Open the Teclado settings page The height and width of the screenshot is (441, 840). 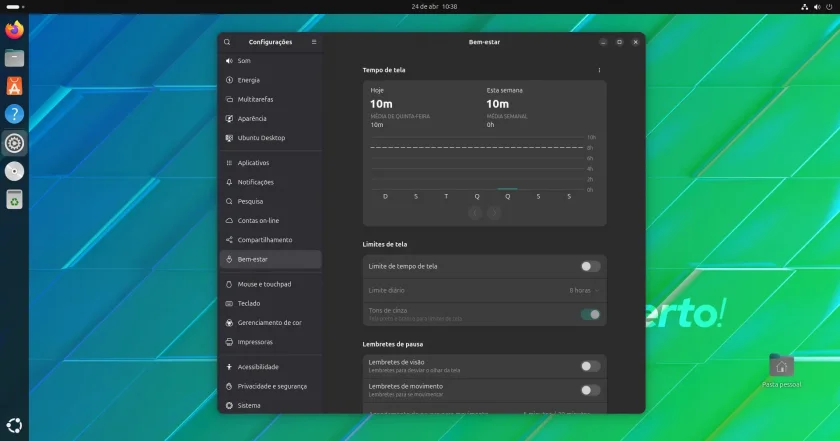pyautogui.click(x=271, y=304)
